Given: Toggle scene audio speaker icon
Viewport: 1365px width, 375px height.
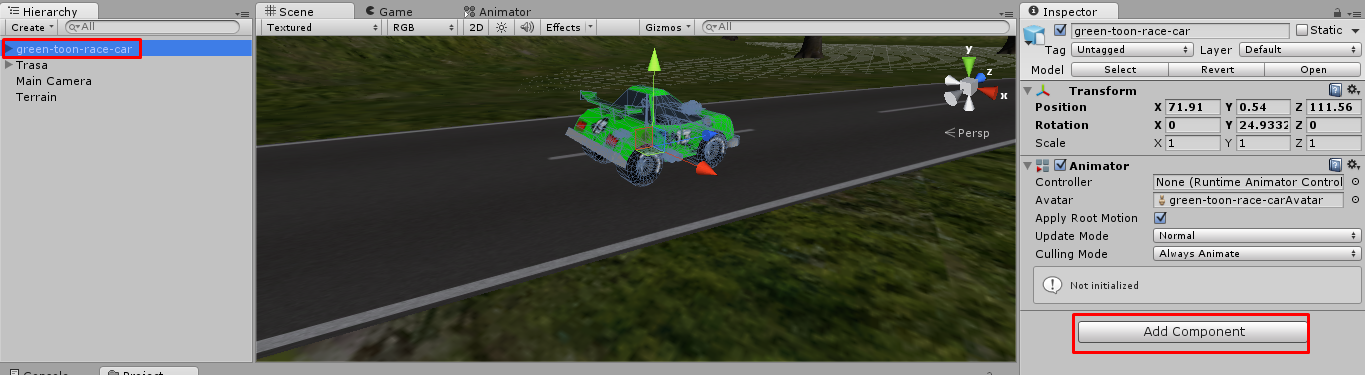Looking at the screenshot, I should pyautogui.click(x=528, y=28).
